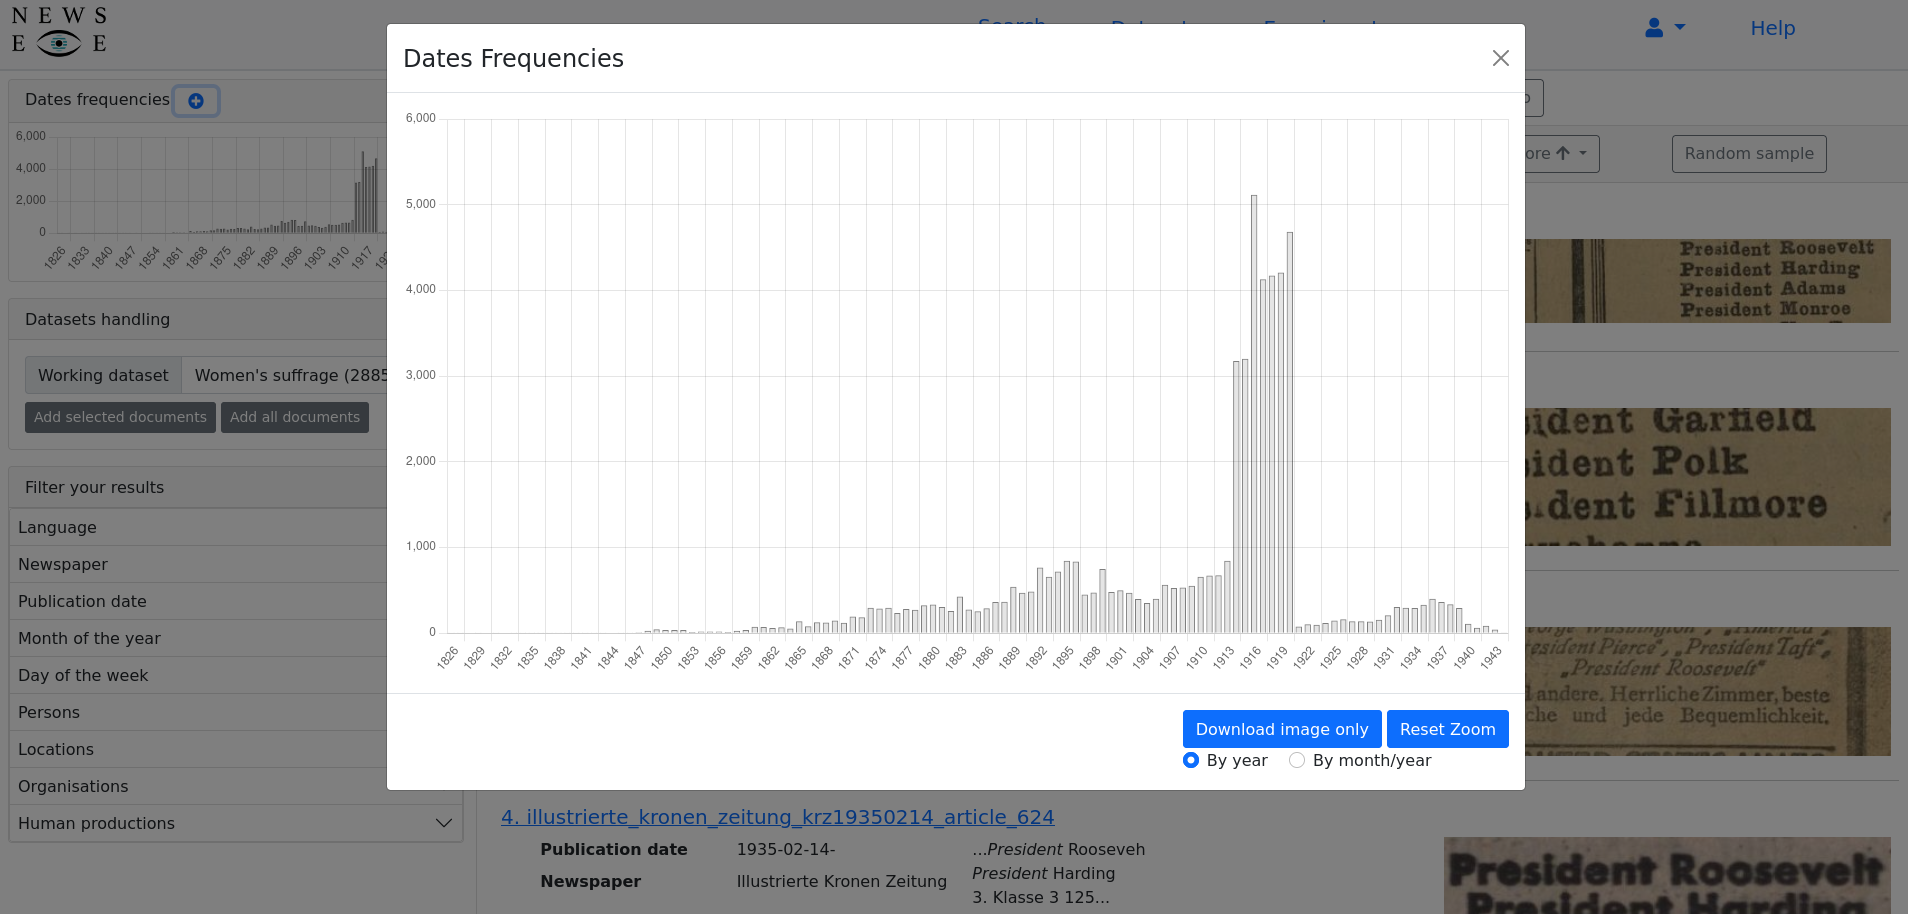Click the Human productions chevron arrow
Viewport: 1908px width, 914px height.
pyautogui.click(x=444, y=823)
